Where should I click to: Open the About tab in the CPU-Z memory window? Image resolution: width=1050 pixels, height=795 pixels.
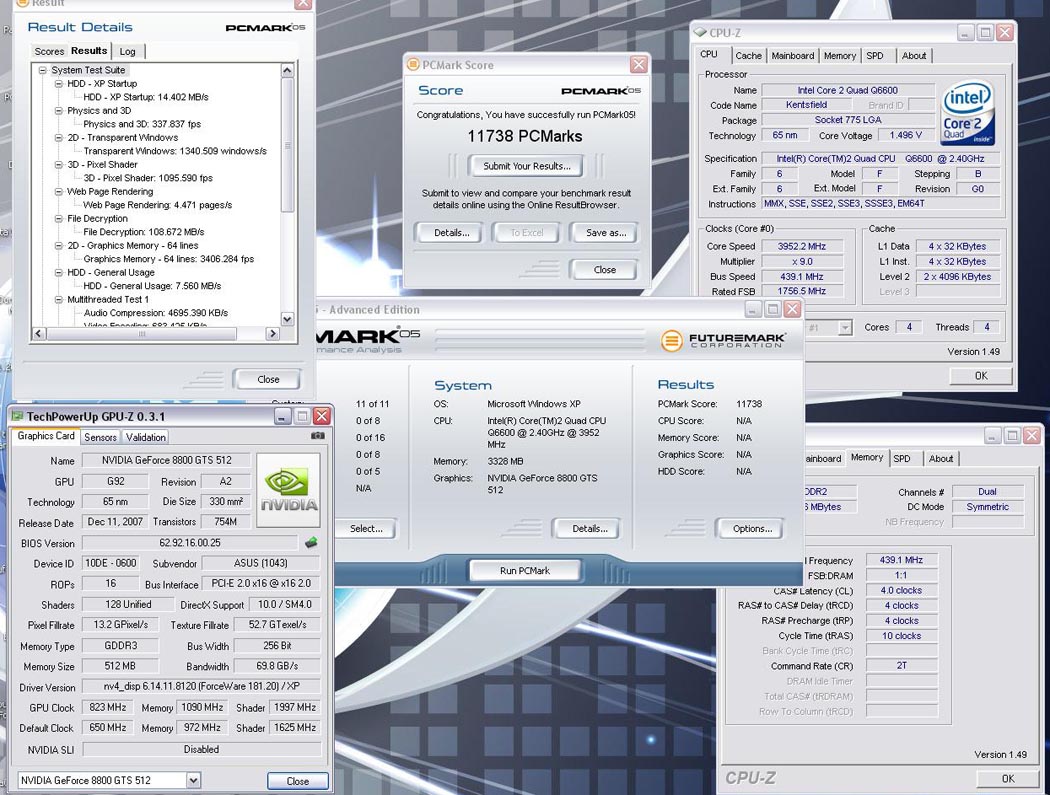tap(941, 459)
